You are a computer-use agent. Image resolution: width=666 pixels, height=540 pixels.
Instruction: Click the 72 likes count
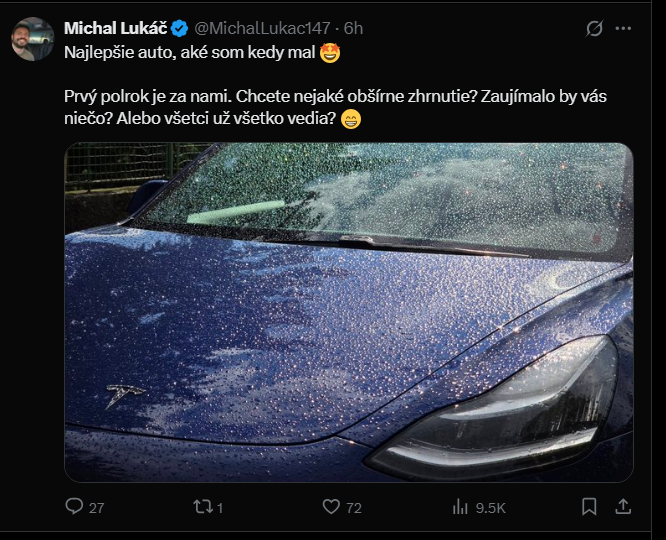pyautogui.click(x=354, y=508)
